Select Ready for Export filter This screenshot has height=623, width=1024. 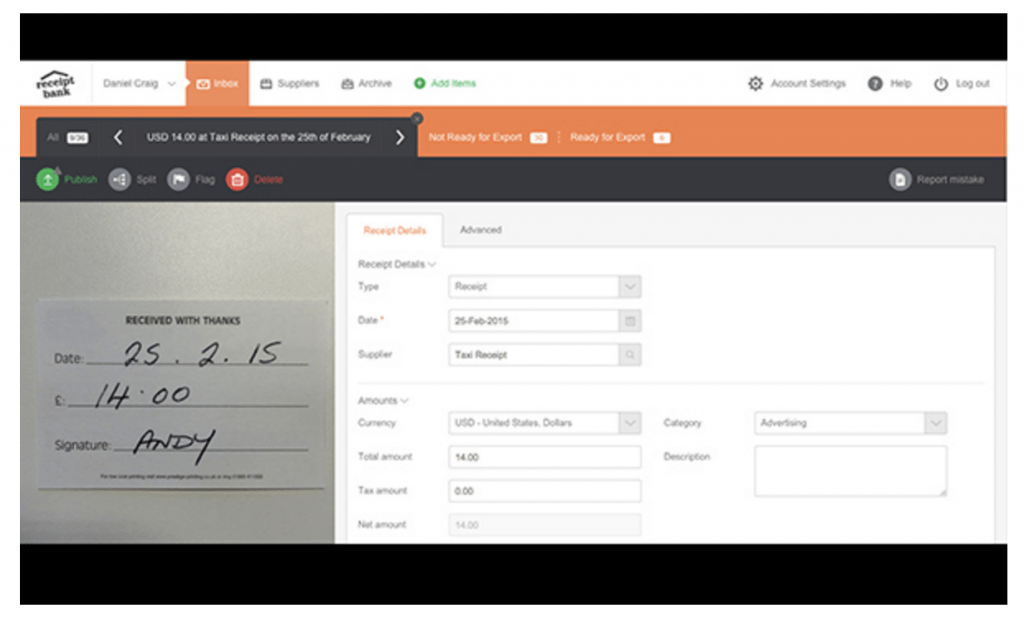tap(620, 138)
